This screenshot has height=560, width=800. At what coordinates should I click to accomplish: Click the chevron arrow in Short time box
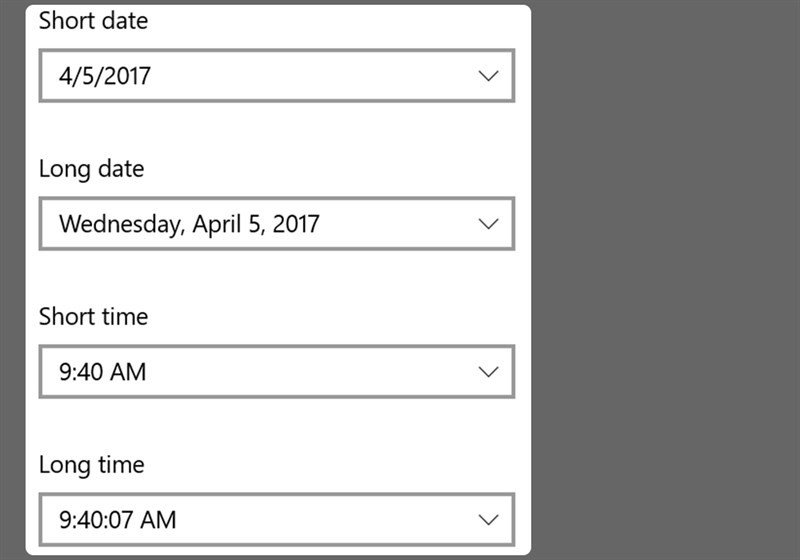488,372
